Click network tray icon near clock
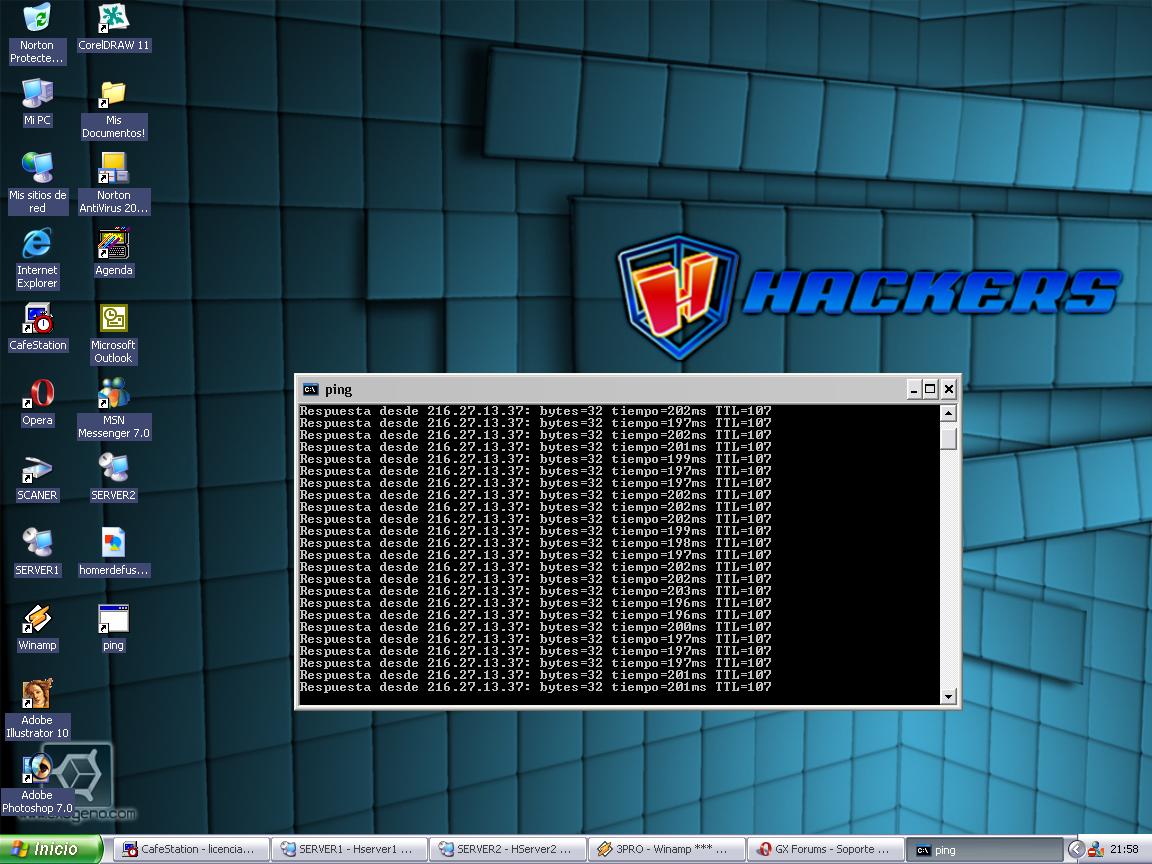The image size is (1152, 864). 1096,850
